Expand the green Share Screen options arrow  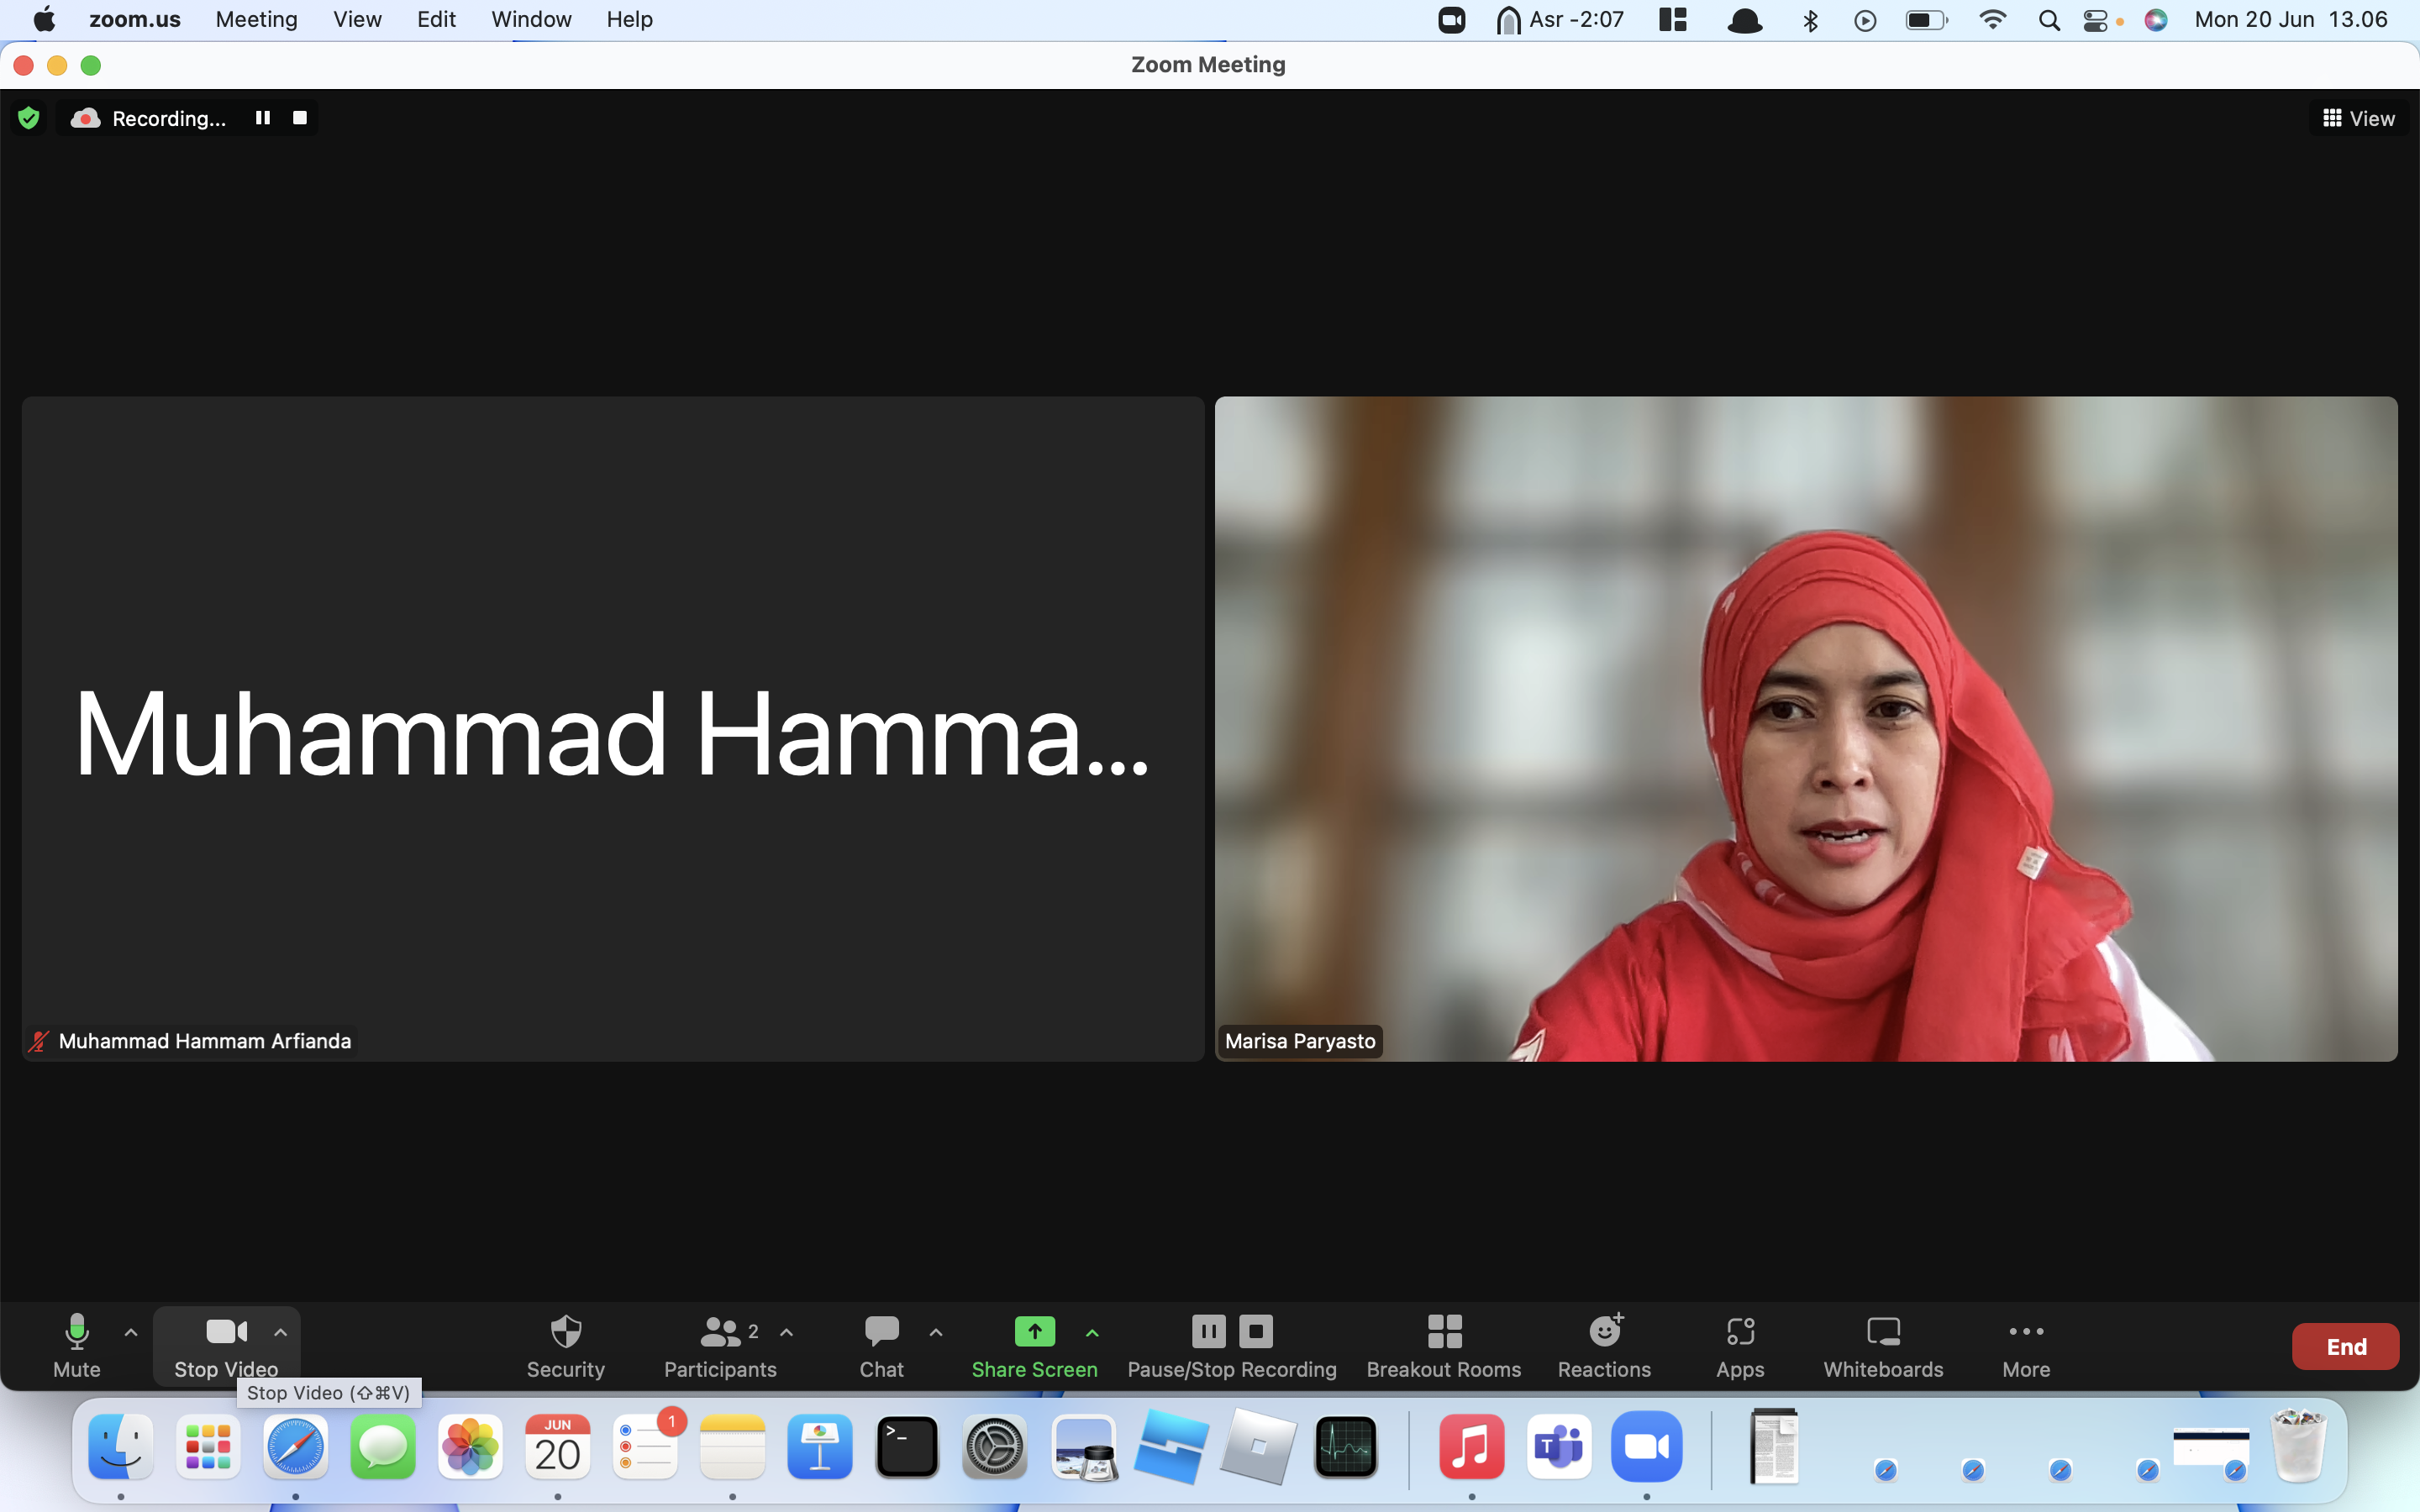point(1092,1332)
